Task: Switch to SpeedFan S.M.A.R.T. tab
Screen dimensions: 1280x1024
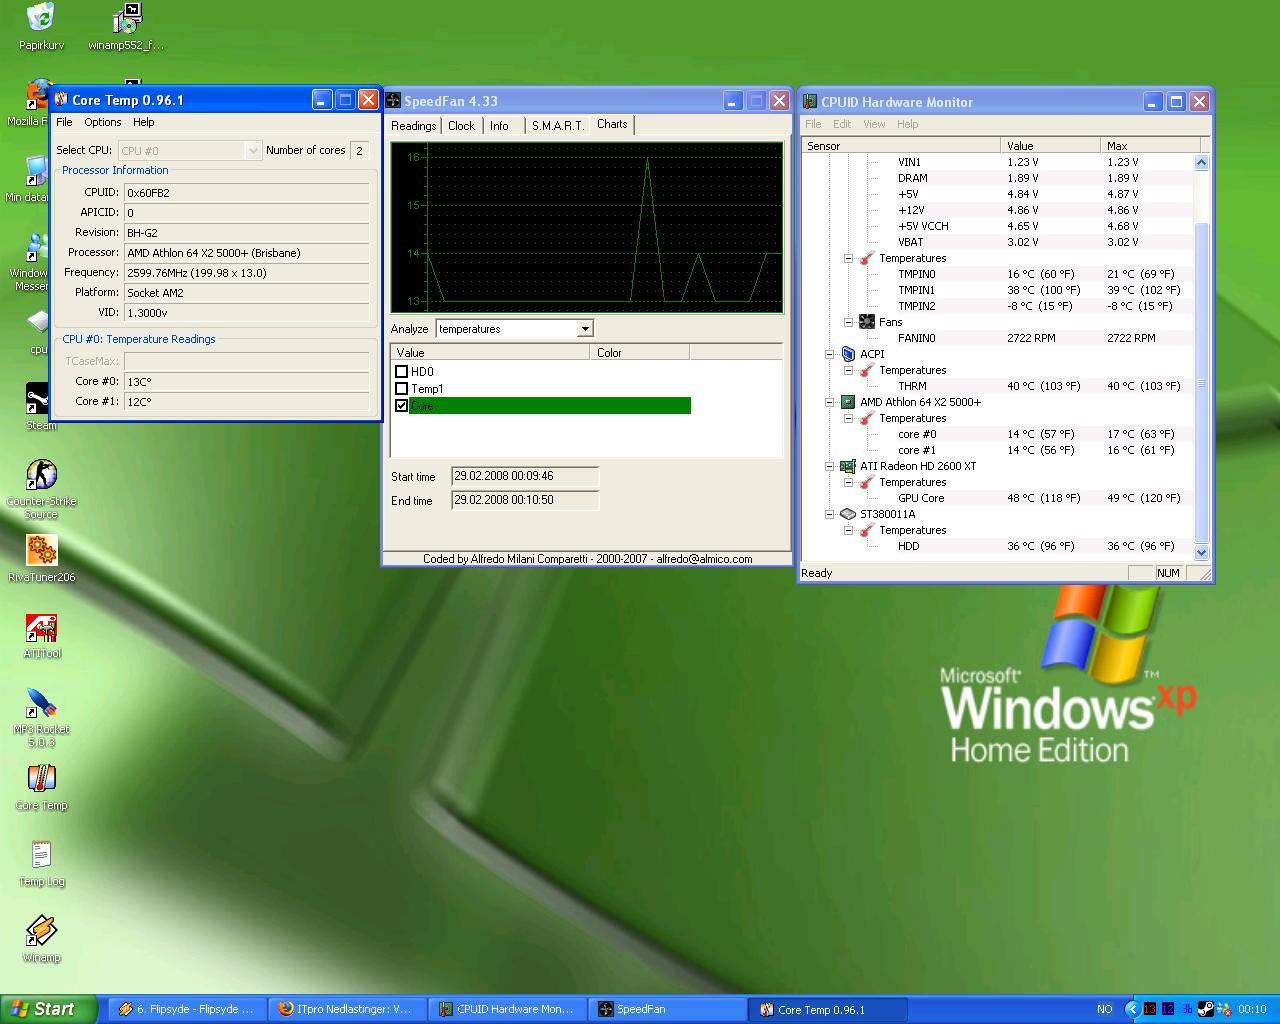Action: (558, 126)
